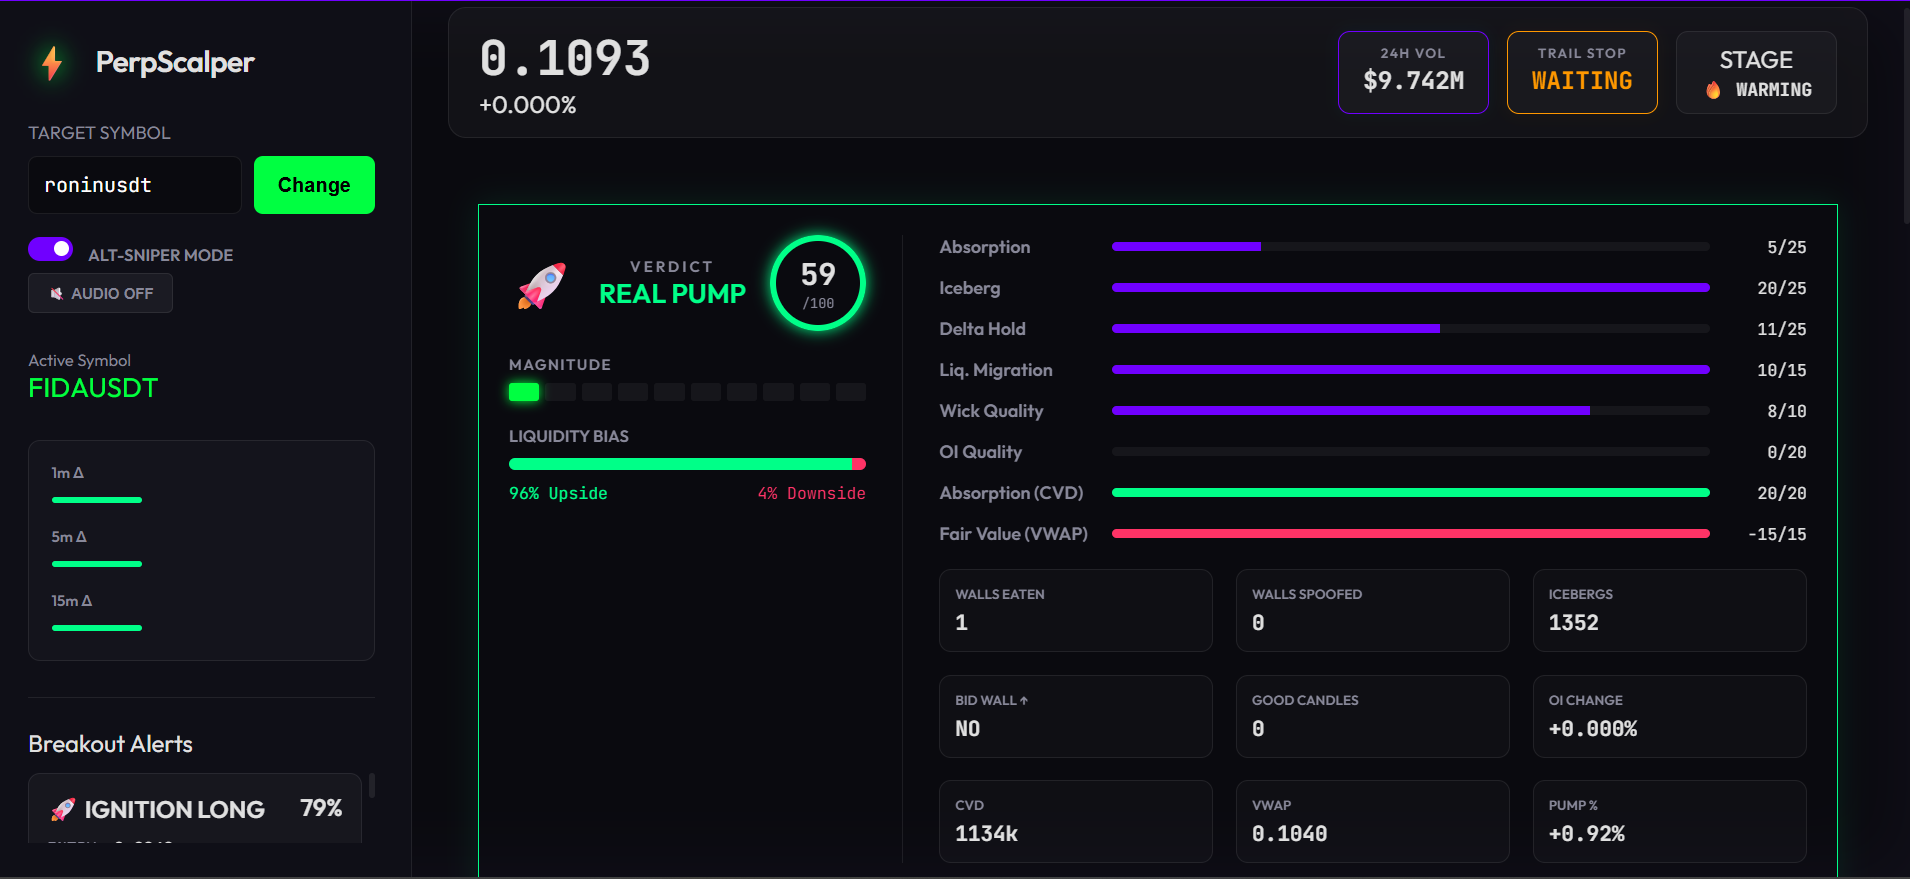The height and width of the screenshot is (879, 1910).
Task: Click the rocket icon on IGNITION LONG alert
Action: (x=63, y=810)
